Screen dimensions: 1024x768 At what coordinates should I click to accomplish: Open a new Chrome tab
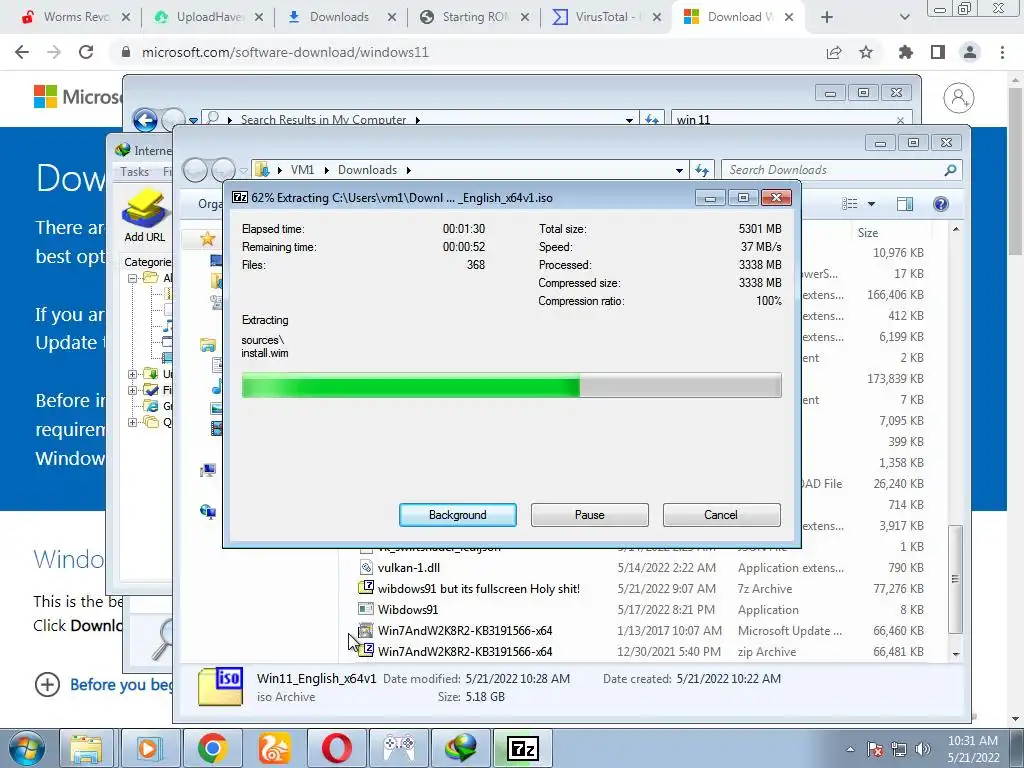coord(827,18)
